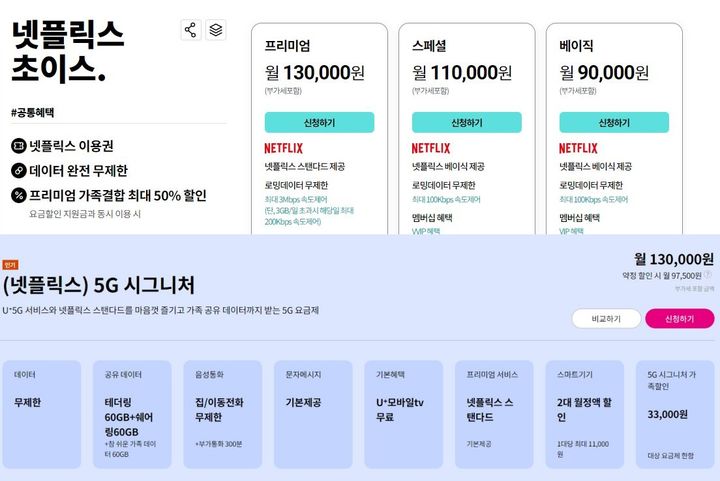
Task: Click 넷플릭스 베이식 제공 in 베이직 card
Action: [x=596, y=167]
